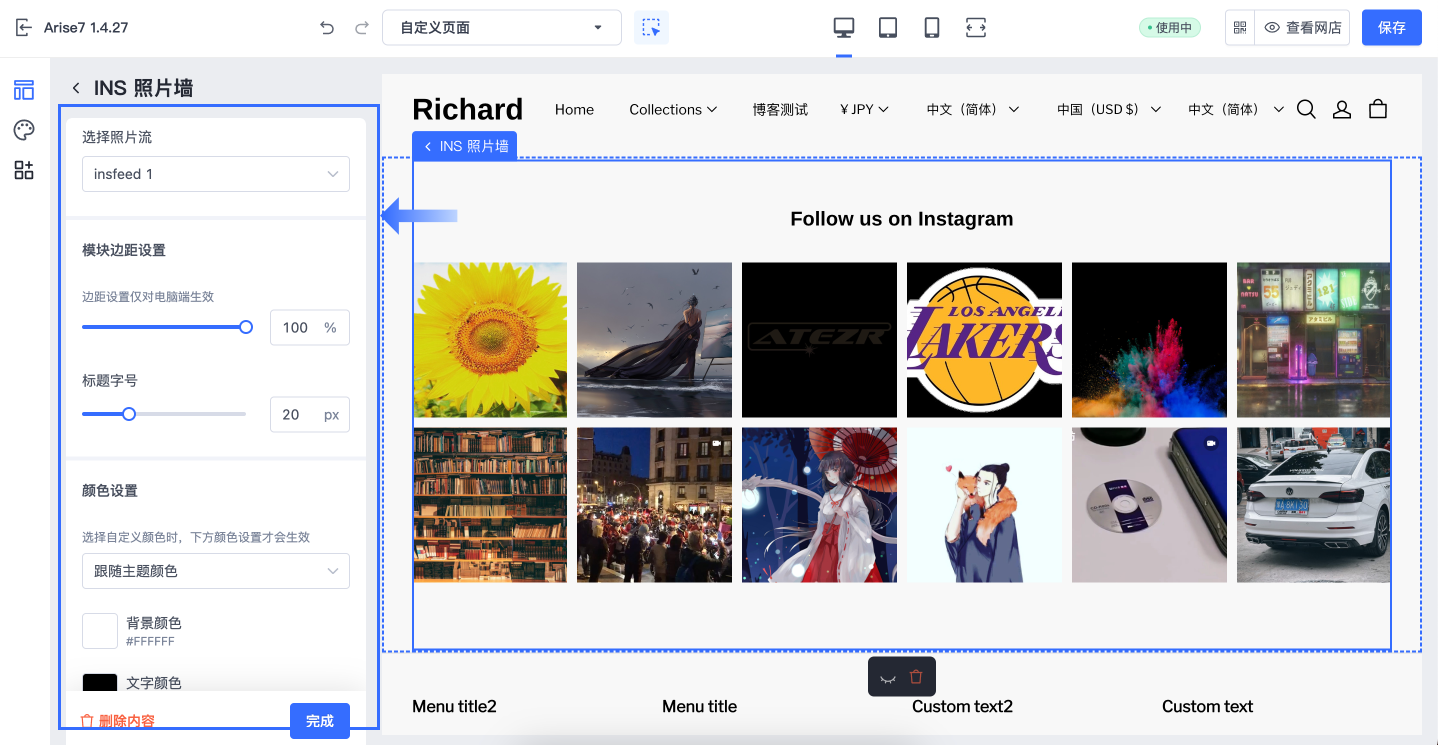Switch to mobile phone preview mode
Viewport: 1438px width, 745px height.
coord(932,28)
